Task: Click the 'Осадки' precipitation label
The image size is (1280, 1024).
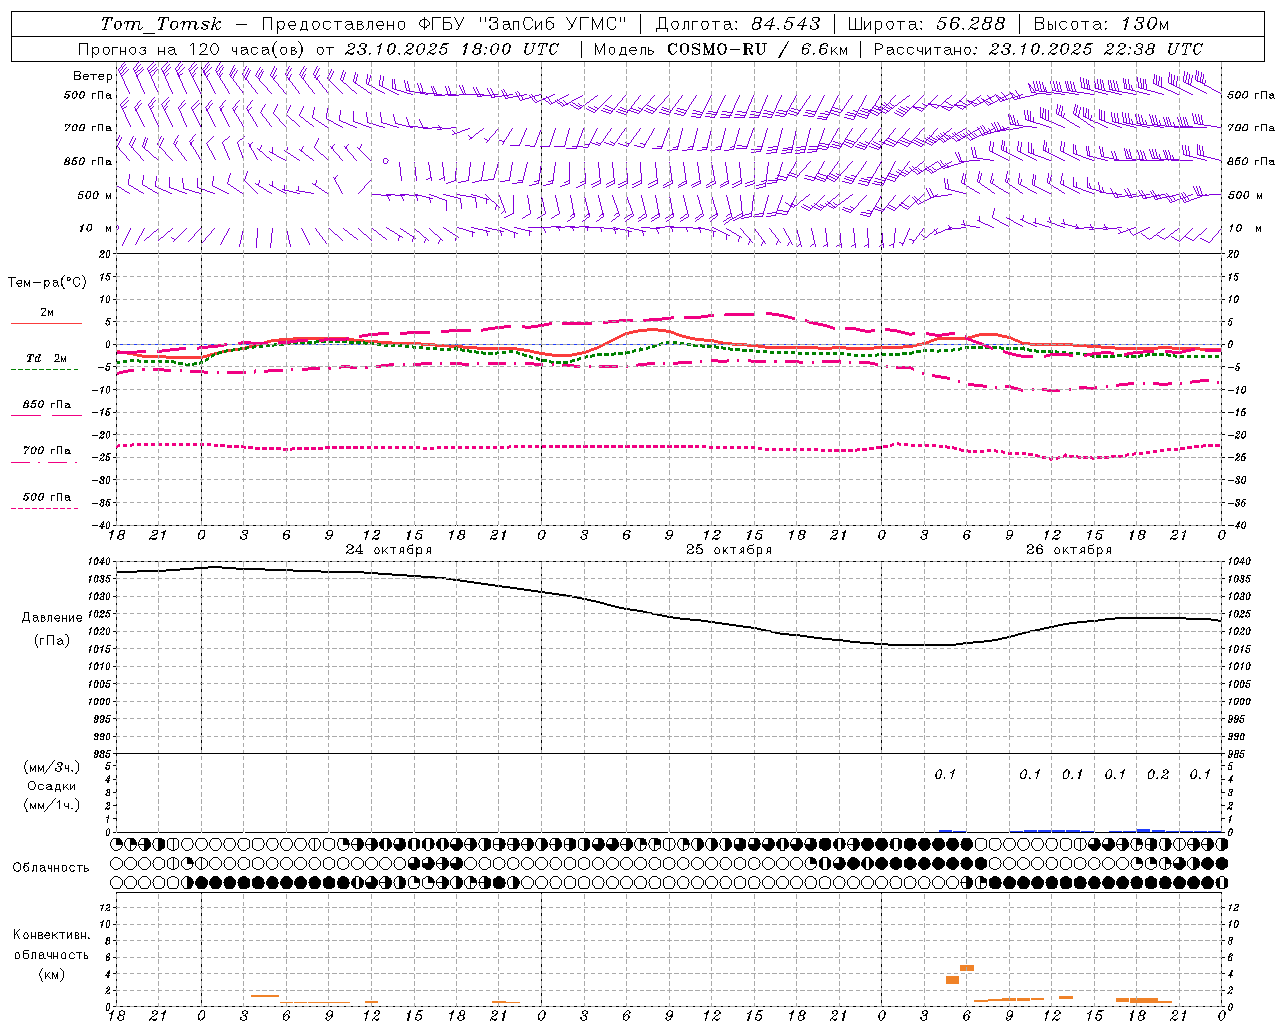Action: [52, 786]
